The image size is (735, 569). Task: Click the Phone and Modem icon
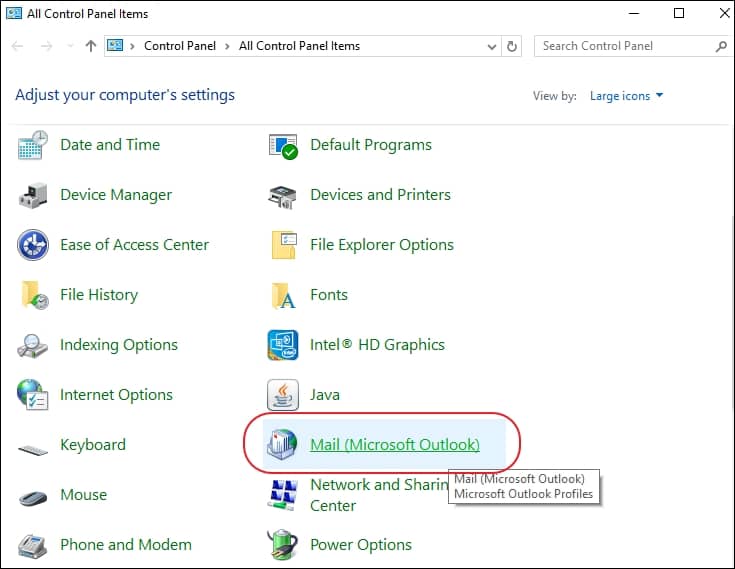(32, 546)
